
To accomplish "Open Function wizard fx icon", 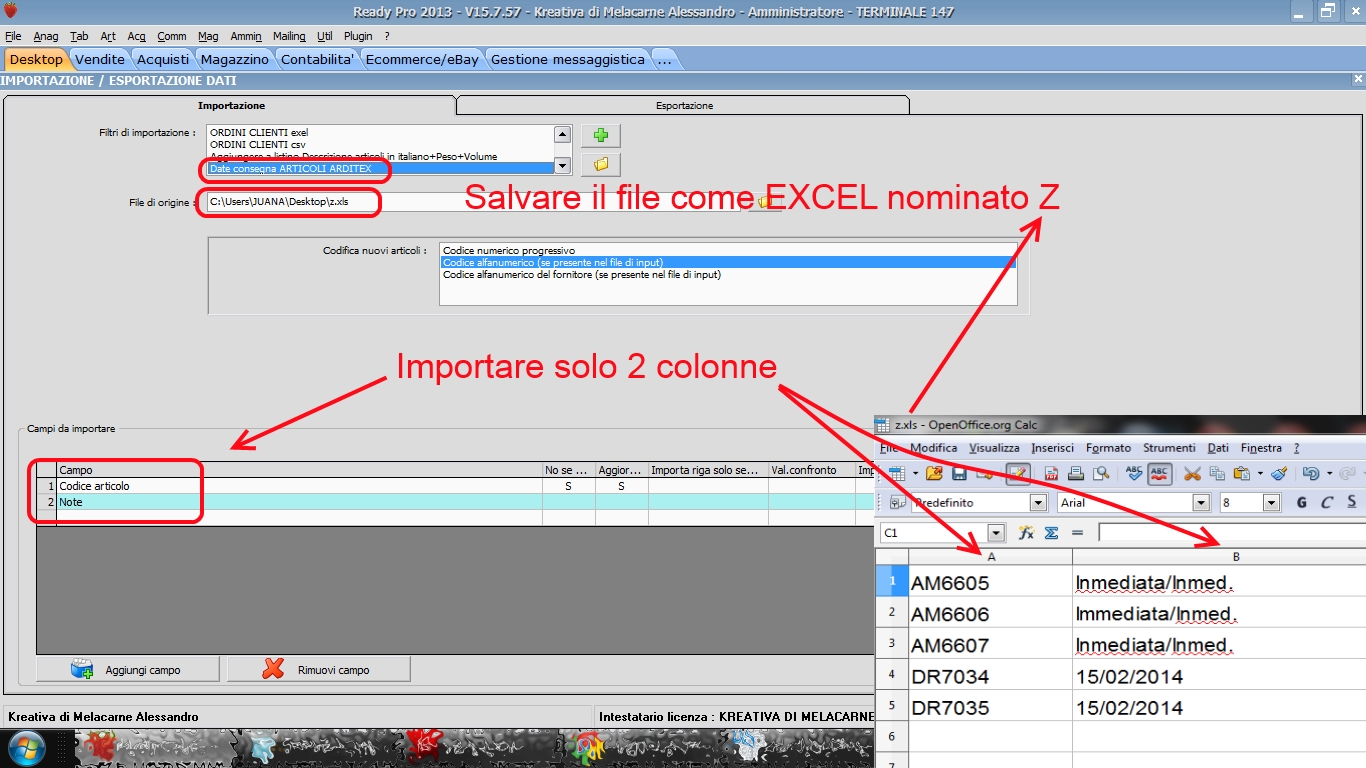I will tap(1026, 533).
